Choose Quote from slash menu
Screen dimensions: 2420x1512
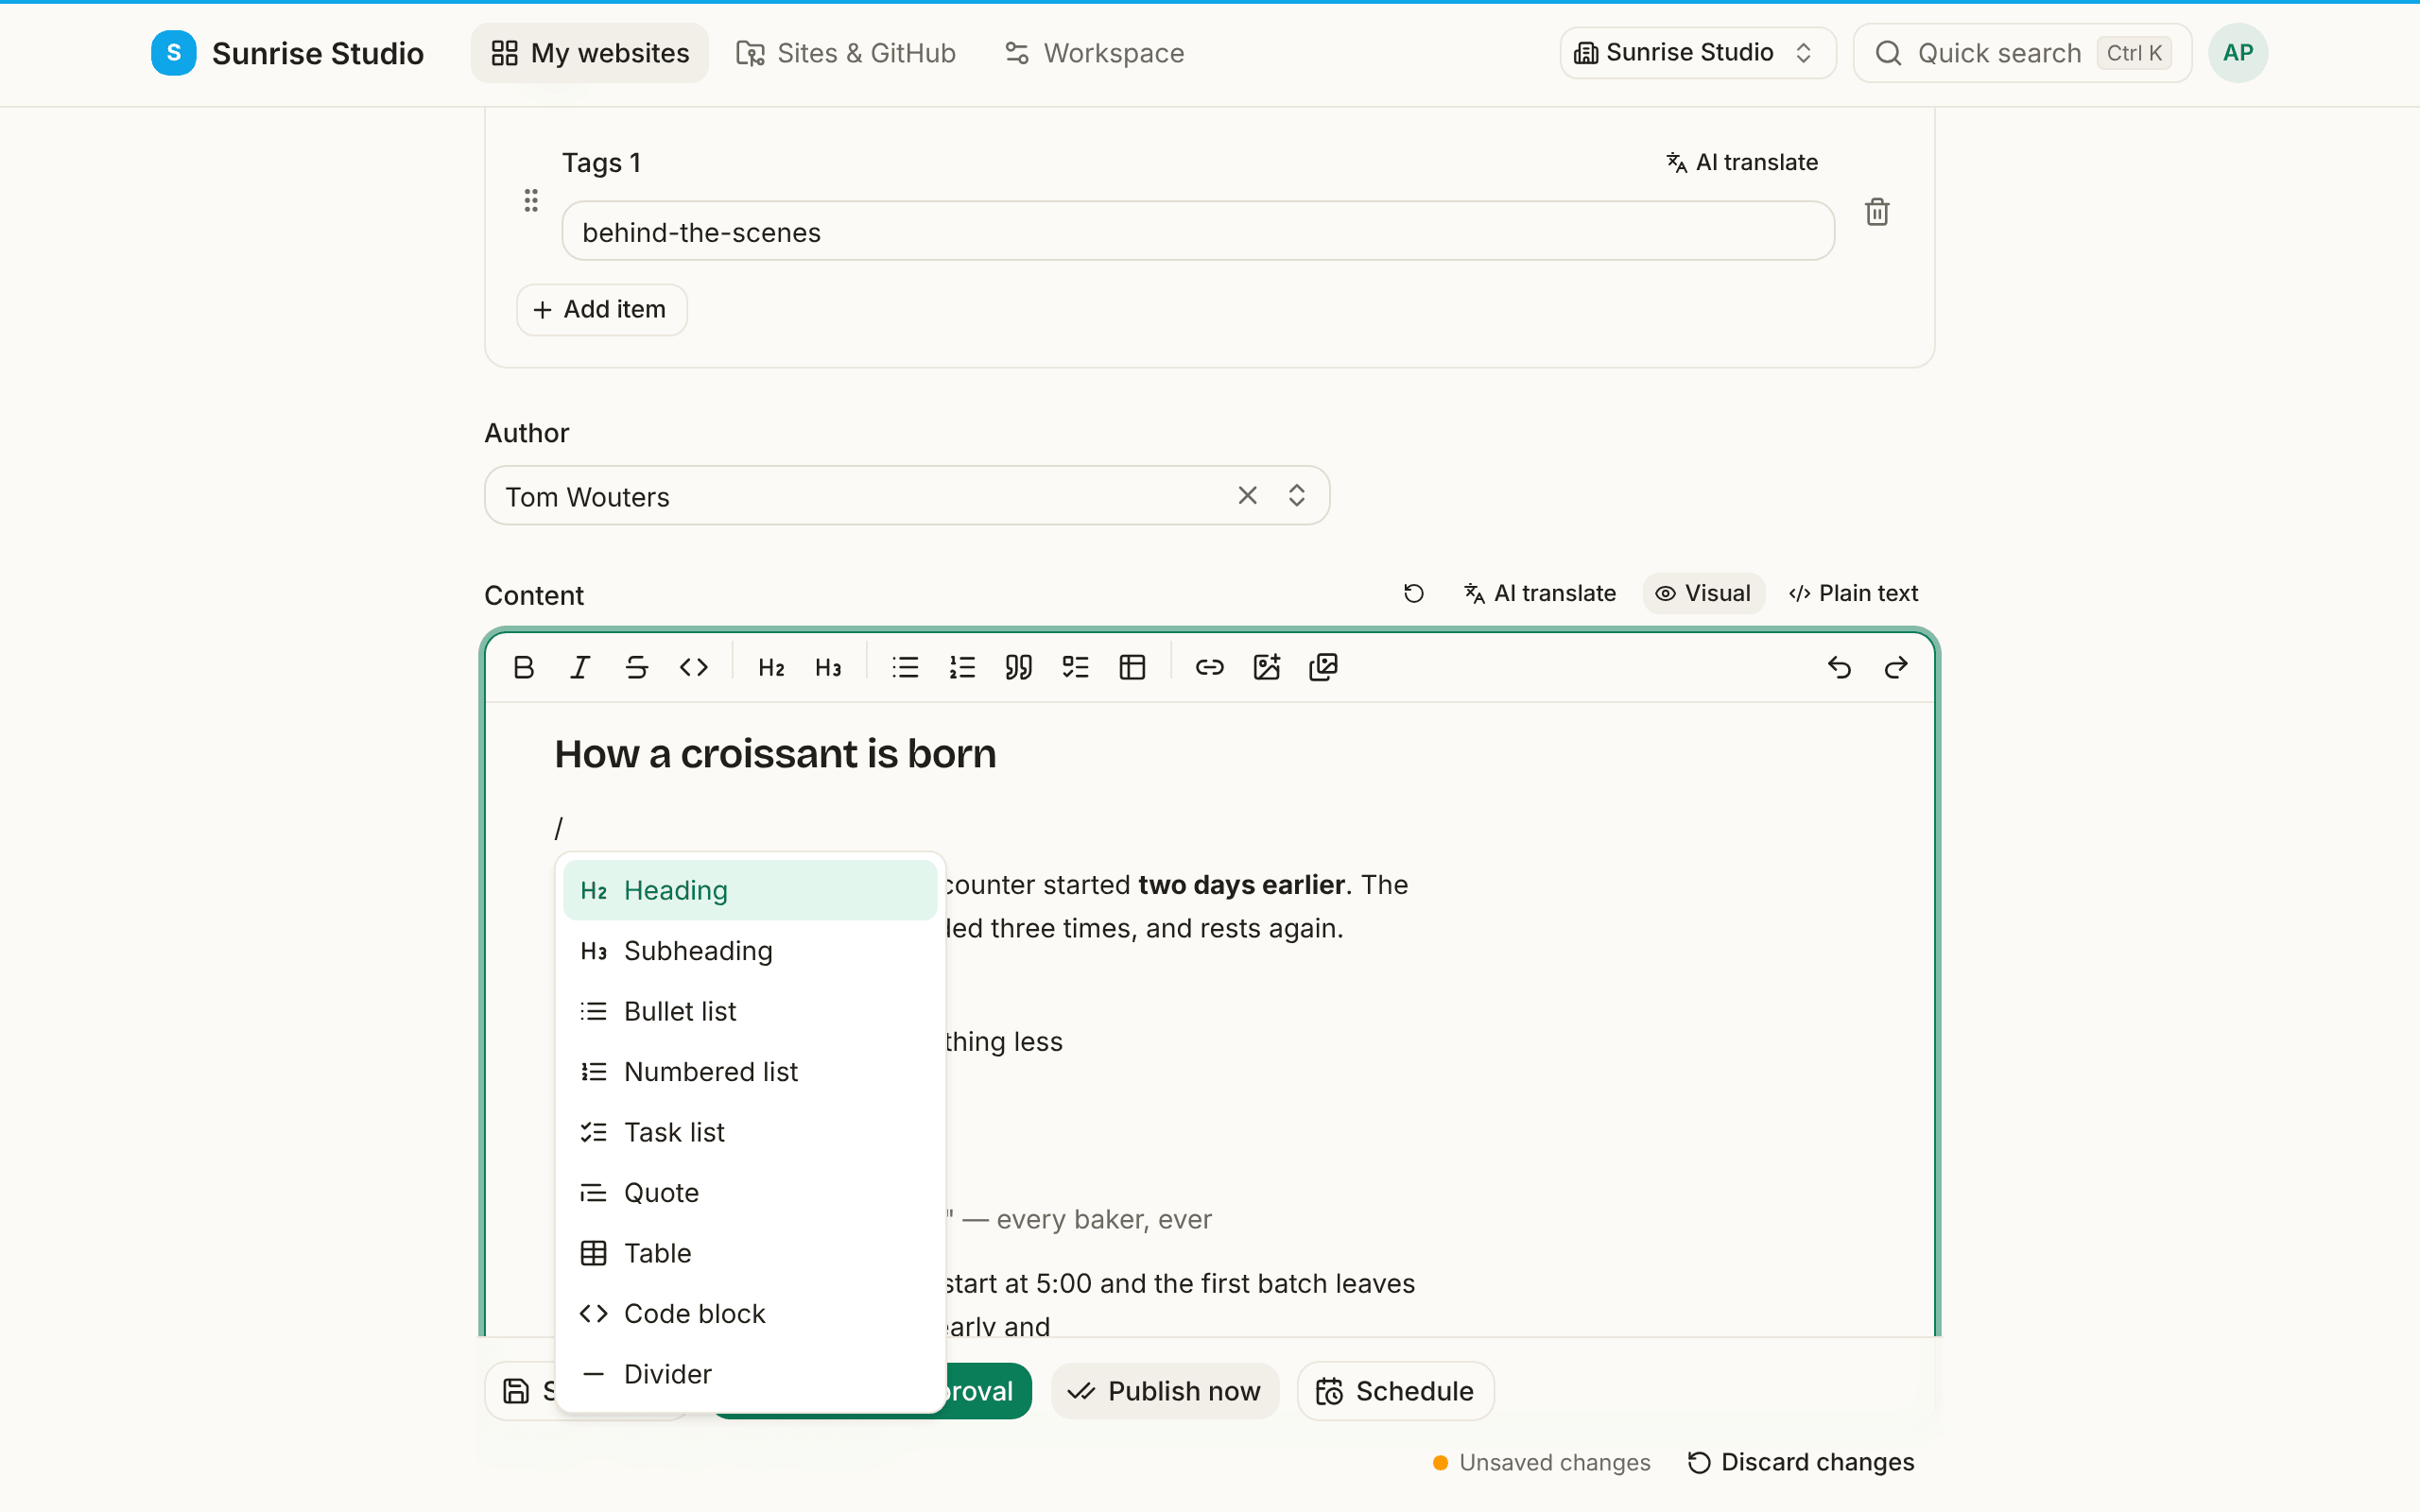click(x=750, y=1193)
